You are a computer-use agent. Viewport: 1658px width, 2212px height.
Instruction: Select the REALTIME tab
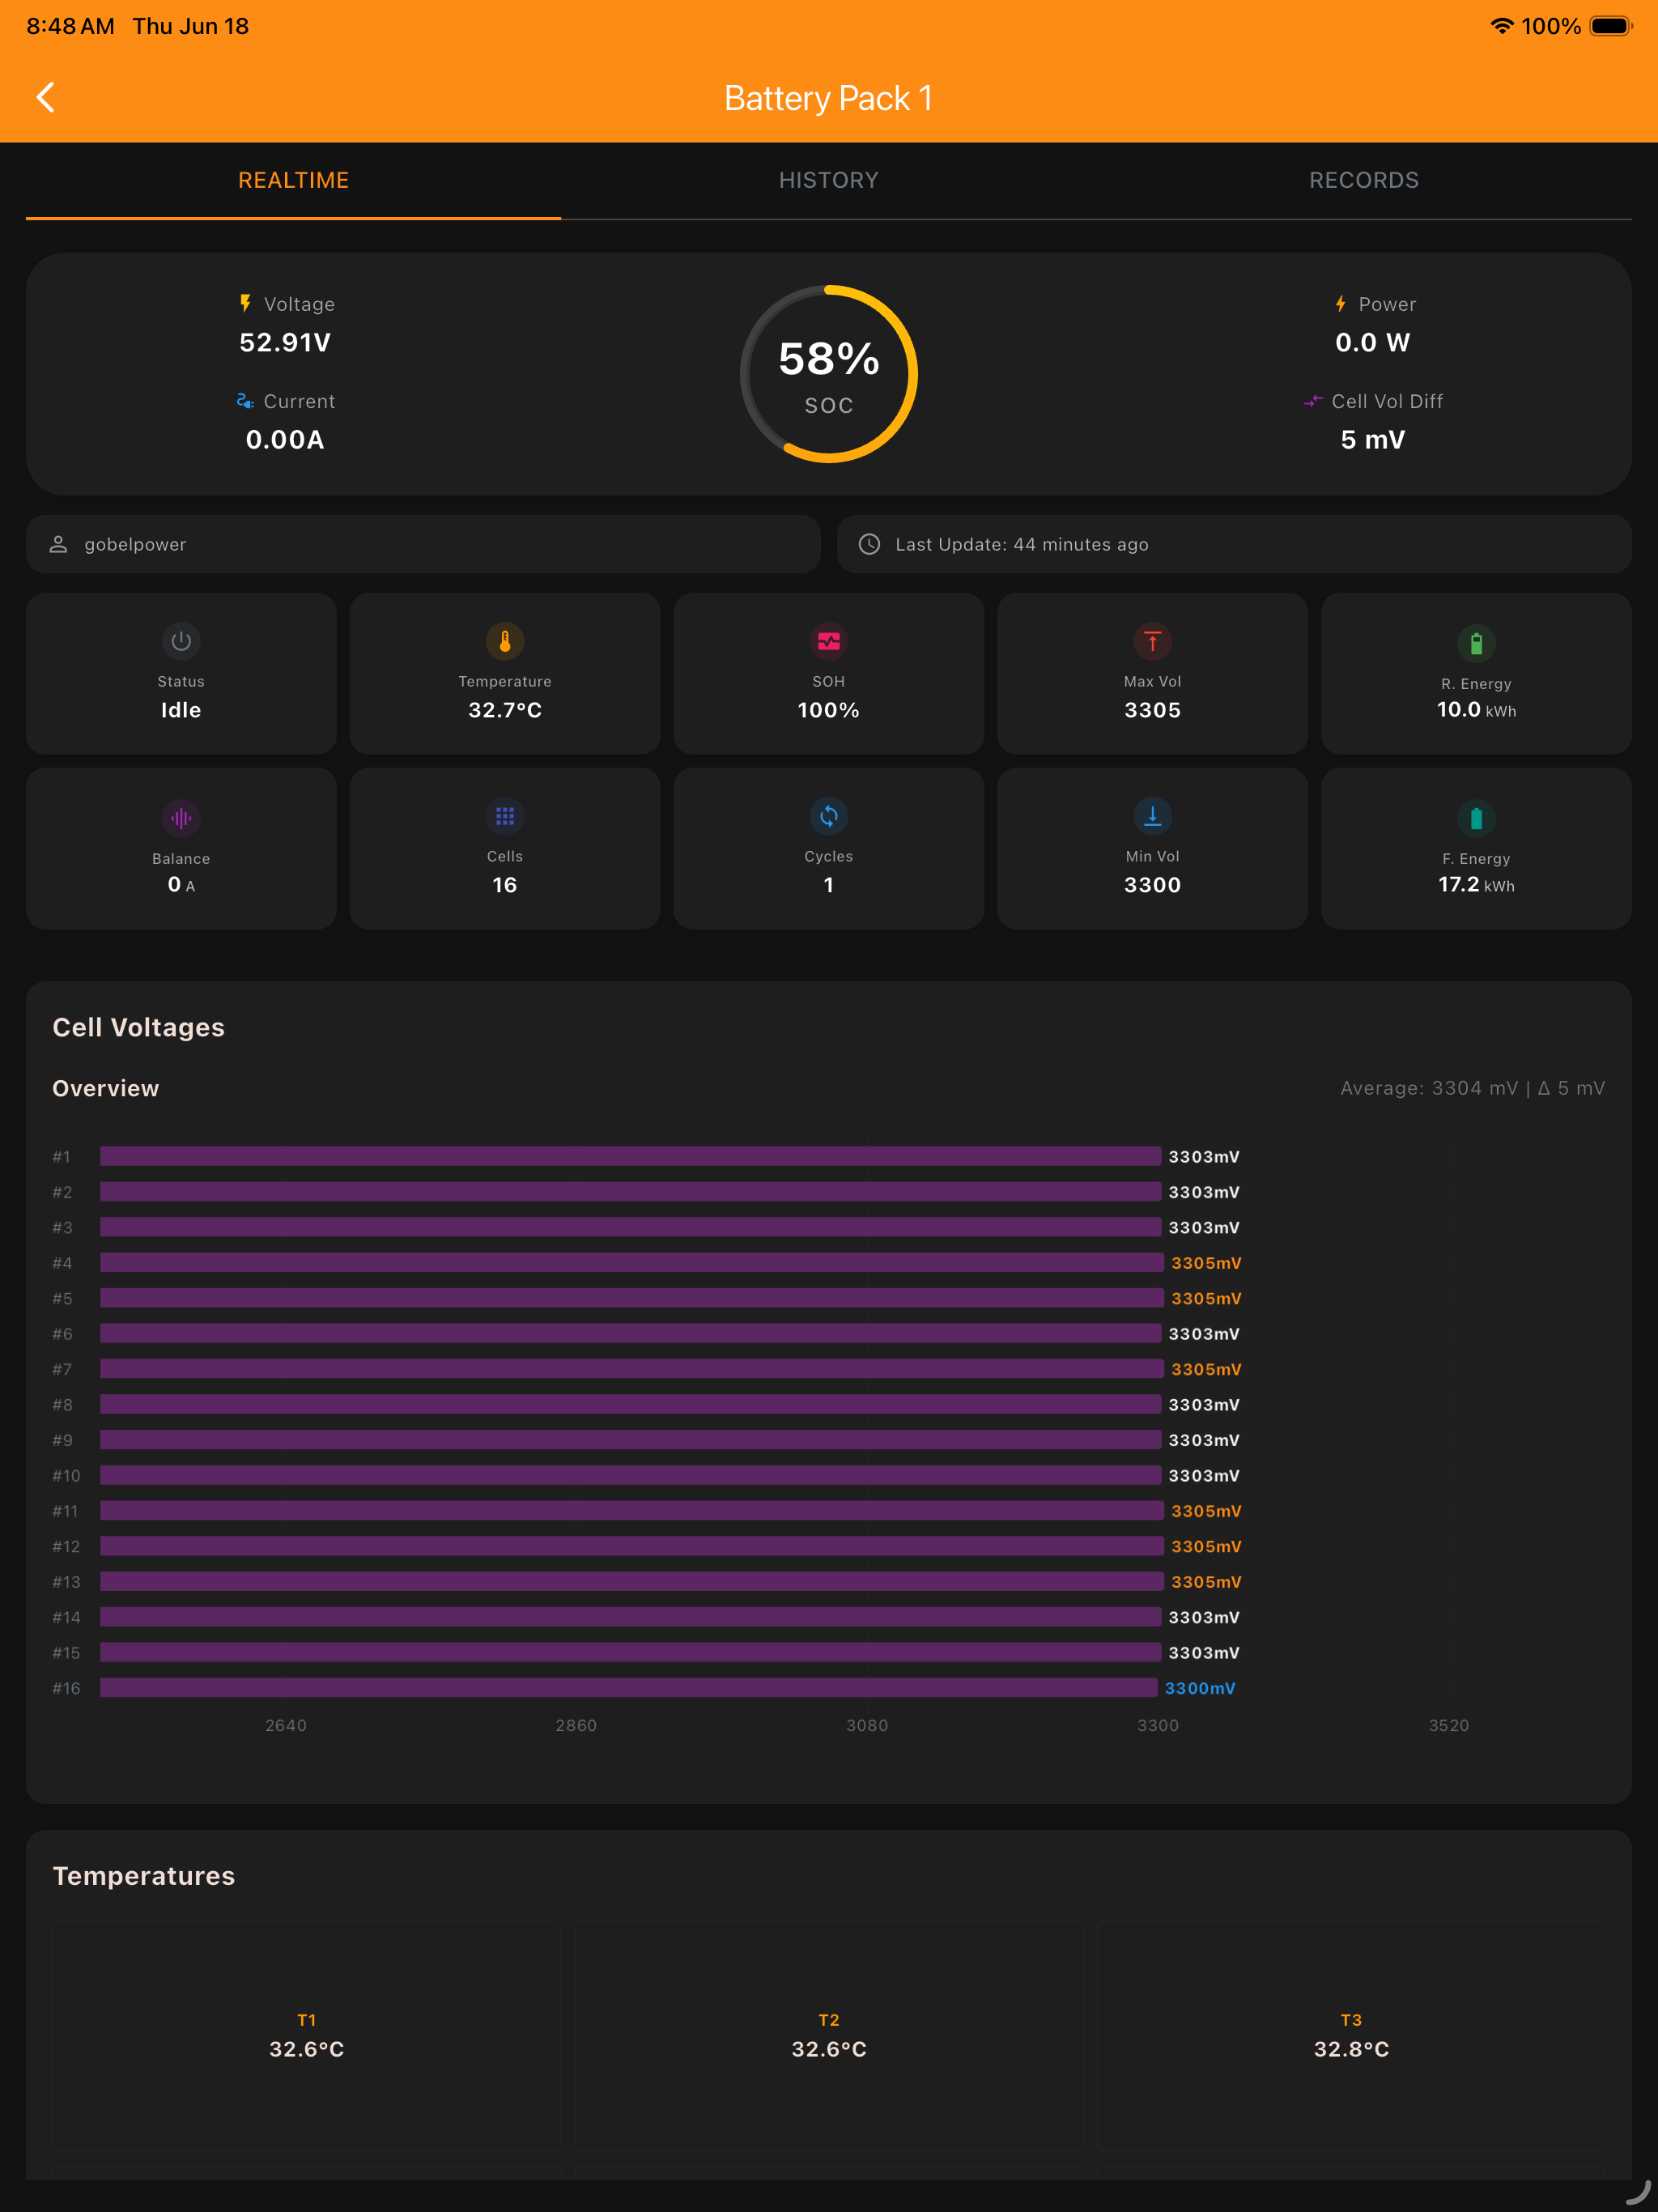coord(293,180)
